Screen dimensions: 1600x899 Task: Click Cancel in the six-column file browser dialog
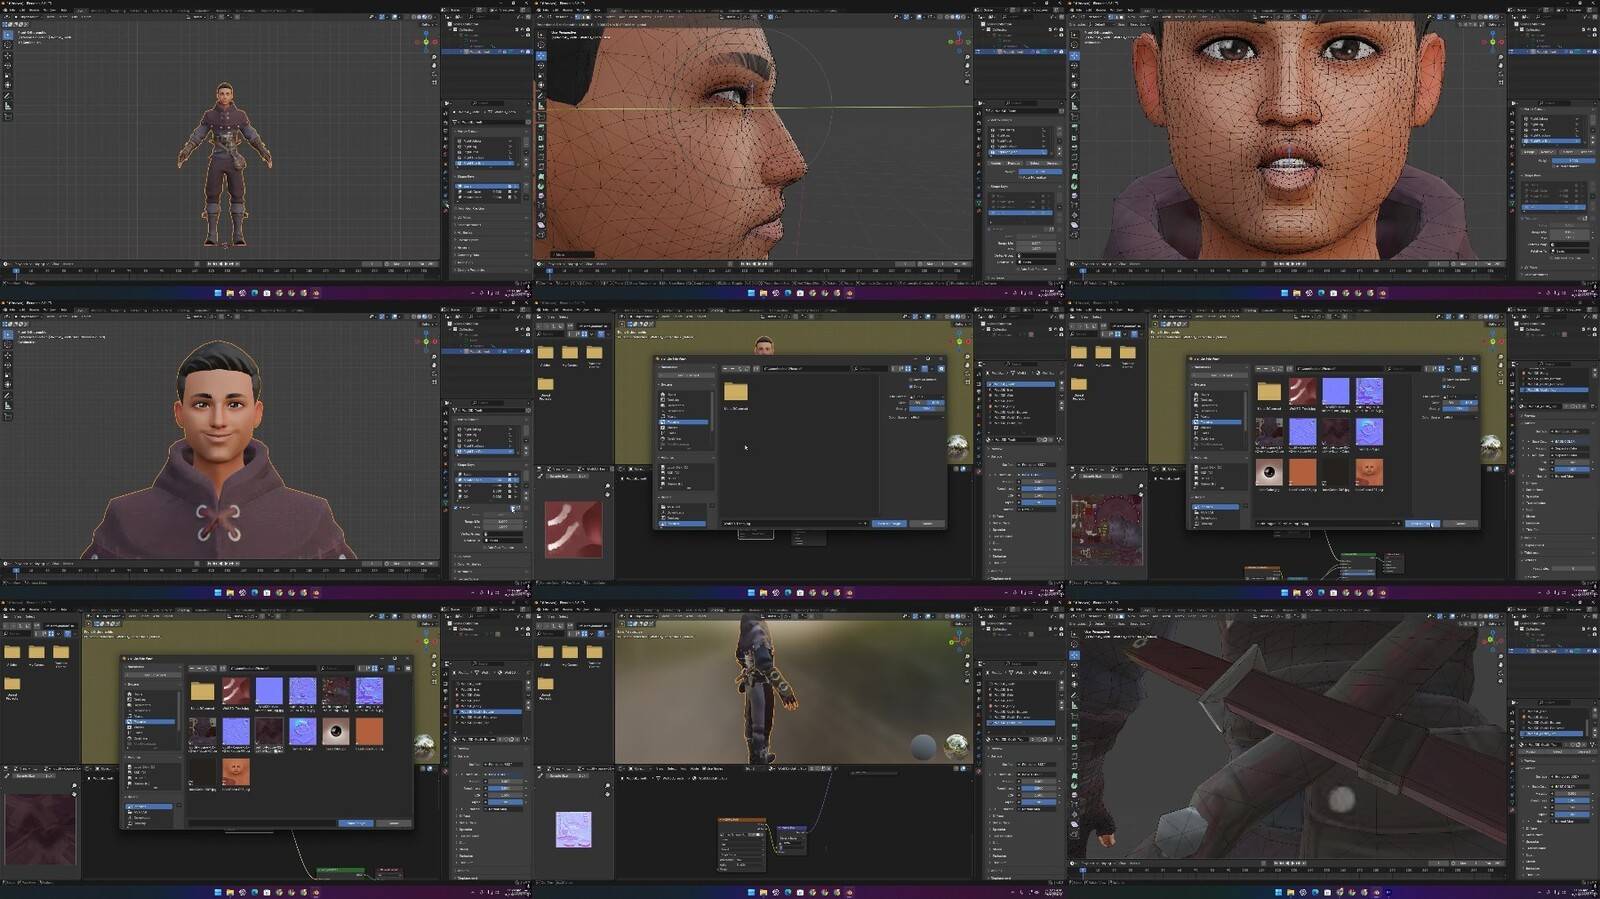click(x=394, y=823)
